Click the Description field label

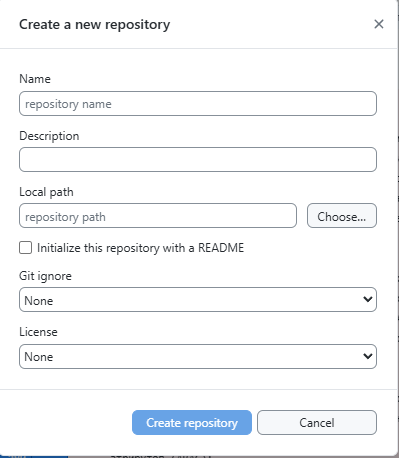click(x=49, y=136)
